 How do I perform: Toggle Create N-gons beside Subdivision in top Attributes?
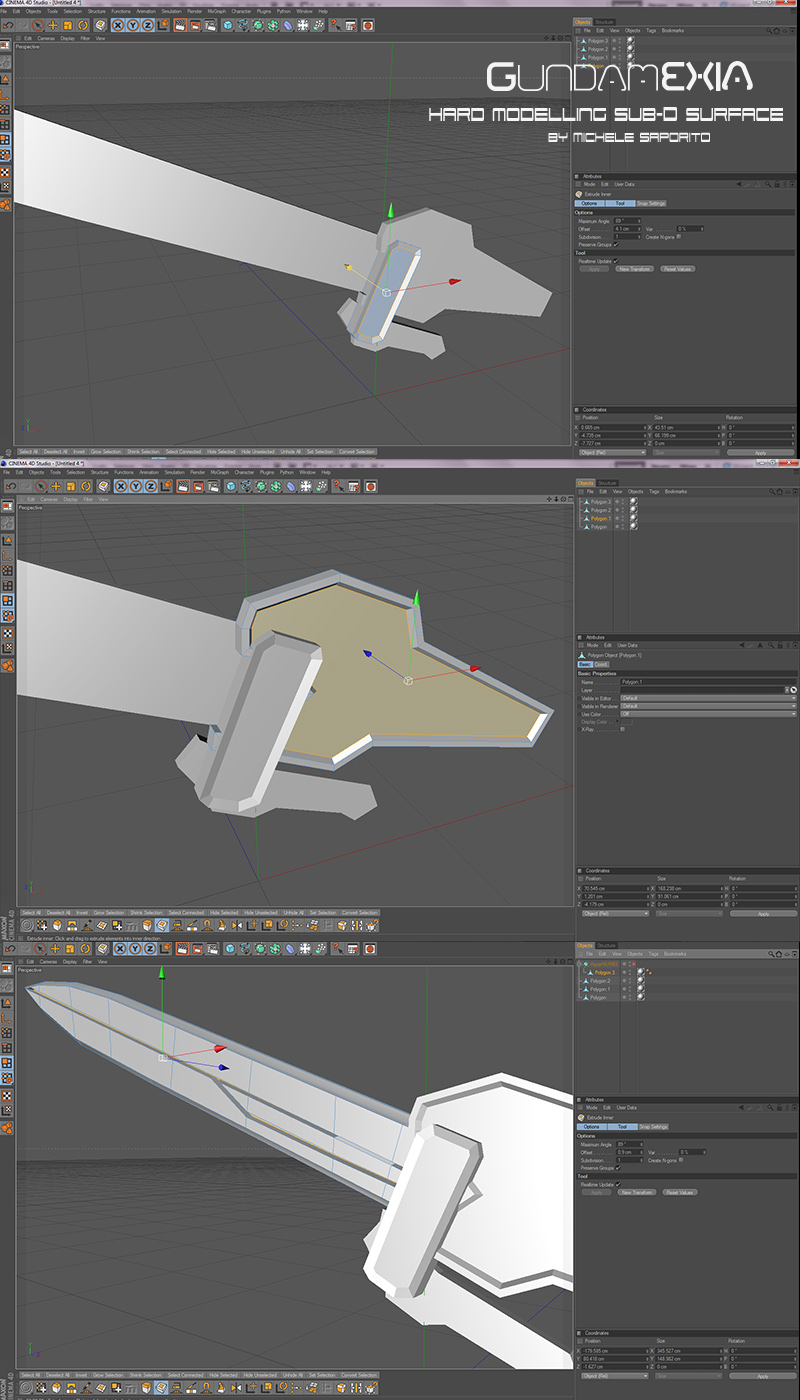tap(679, 237)
